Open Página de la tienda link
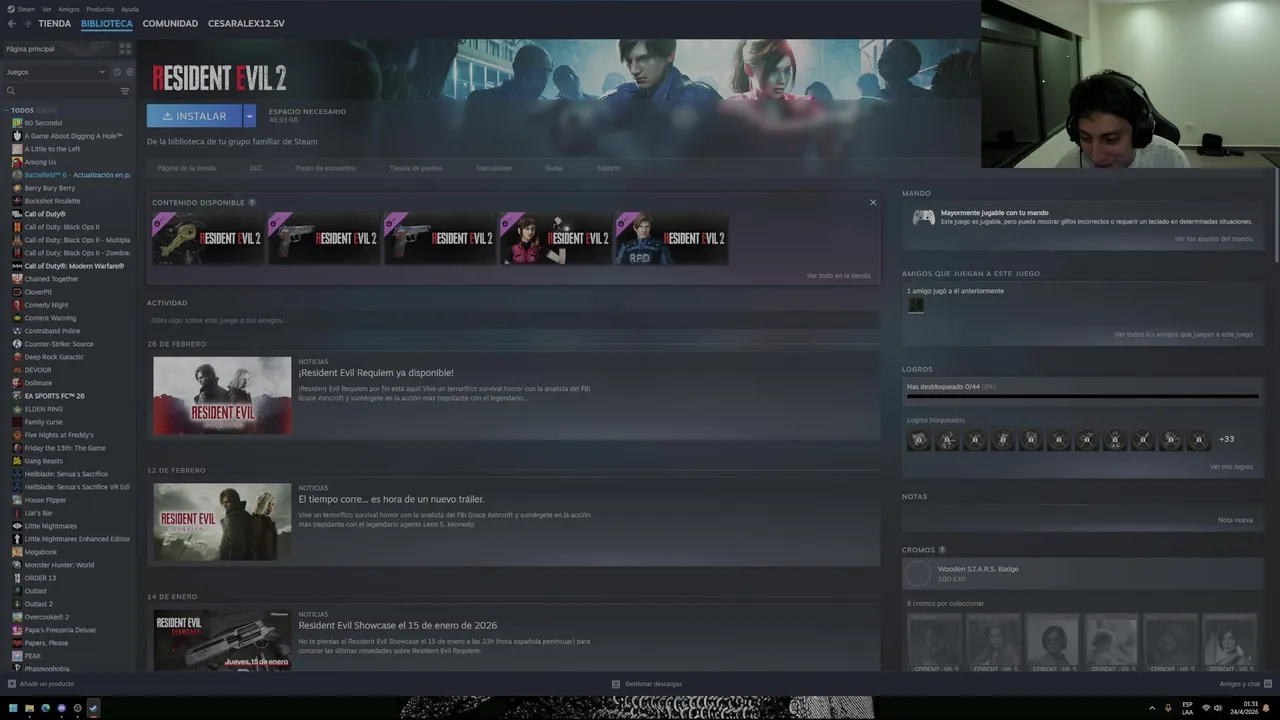The width and height of the screenshot is (1280, 720). [187, 168]
